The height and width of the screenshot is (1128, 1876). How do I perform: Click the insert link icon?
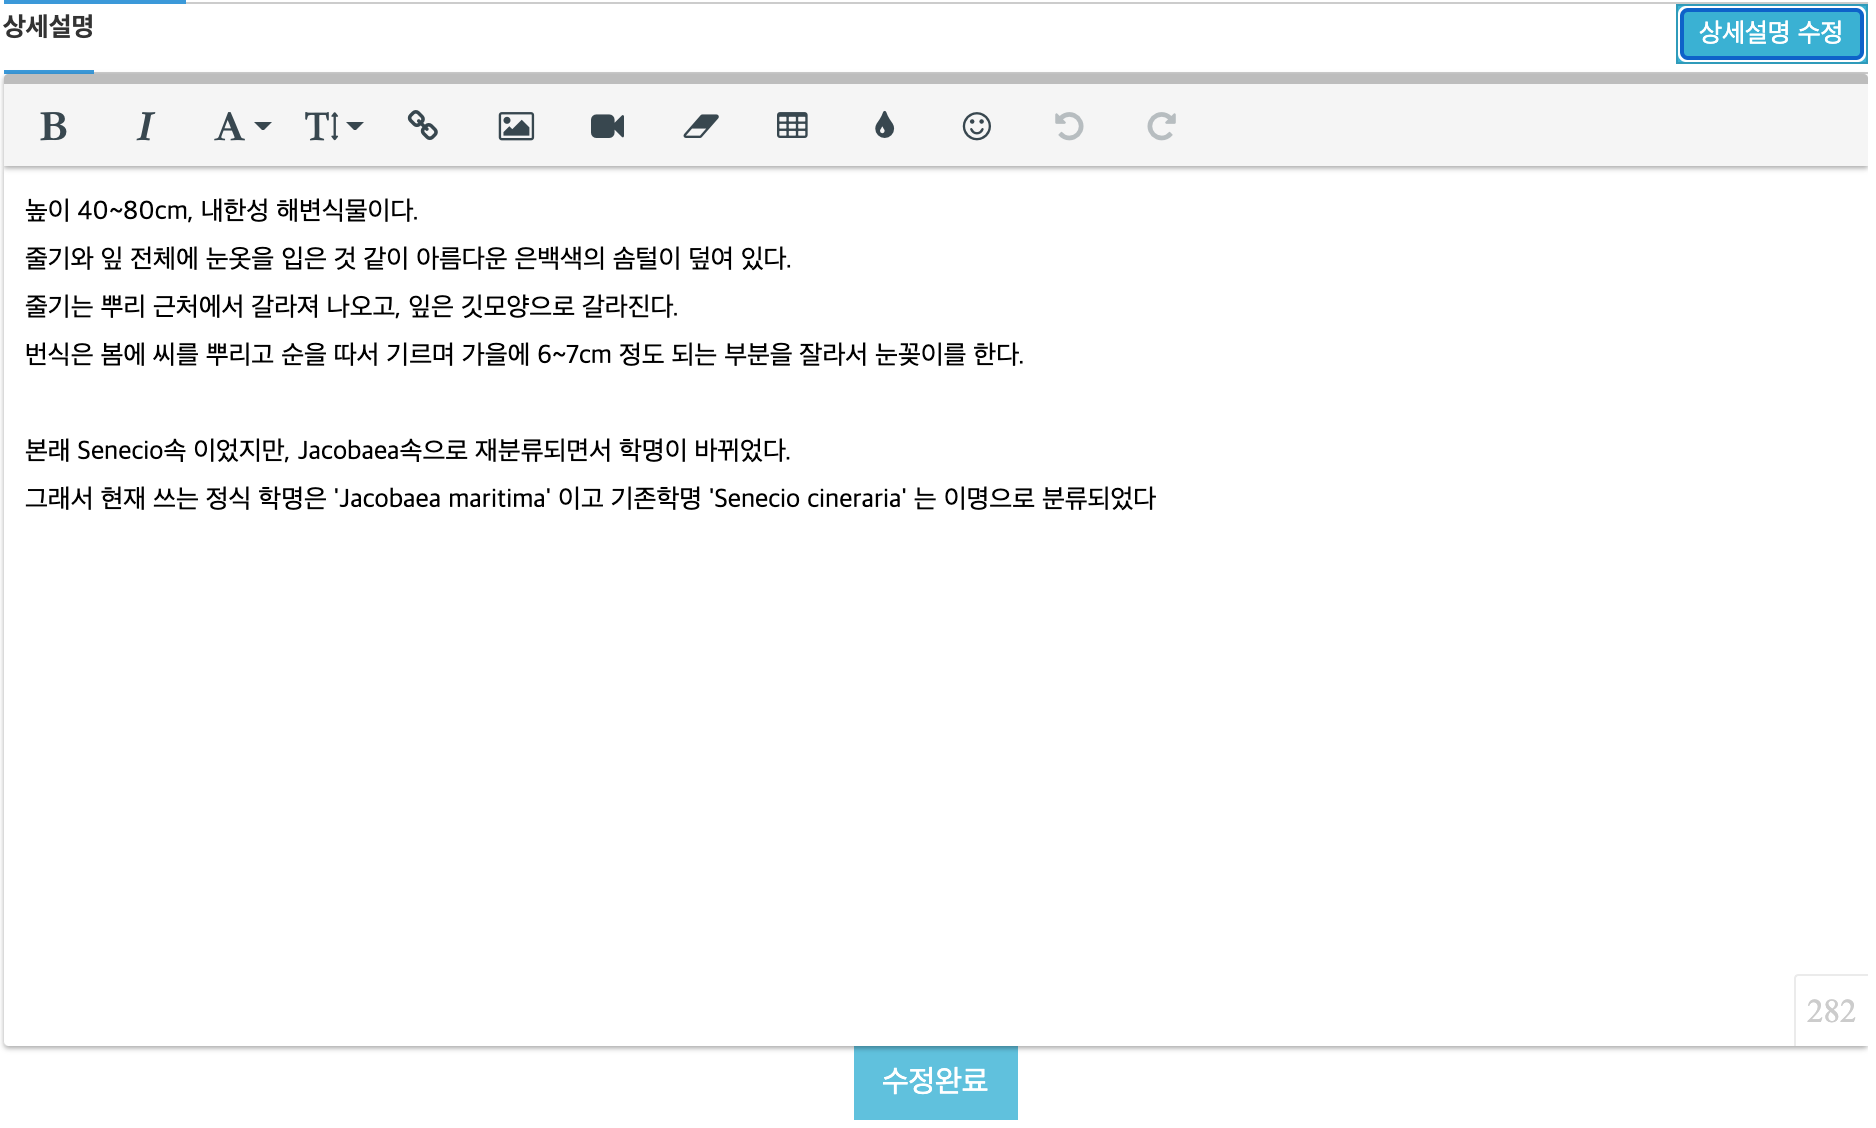click(x=423, y=126)
